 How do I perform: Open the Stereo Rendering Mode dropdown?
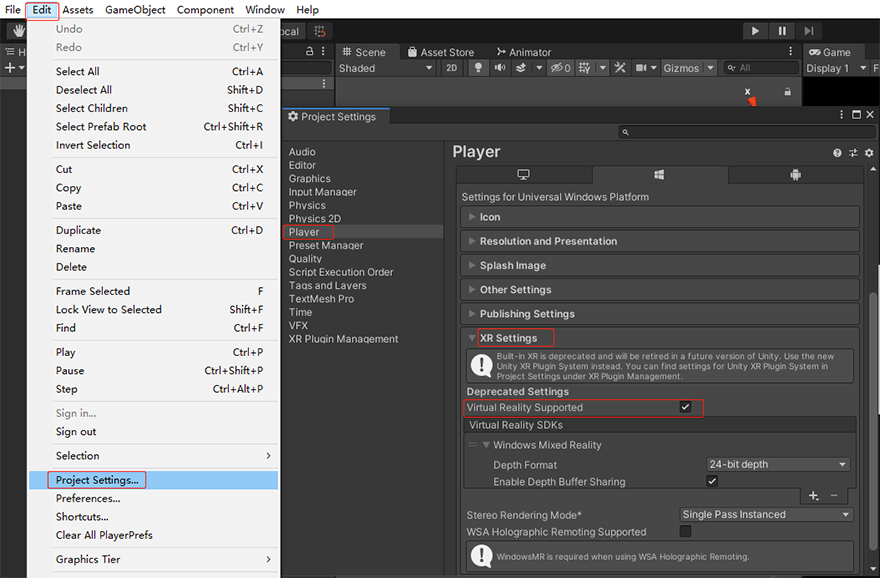coord(766,514)
